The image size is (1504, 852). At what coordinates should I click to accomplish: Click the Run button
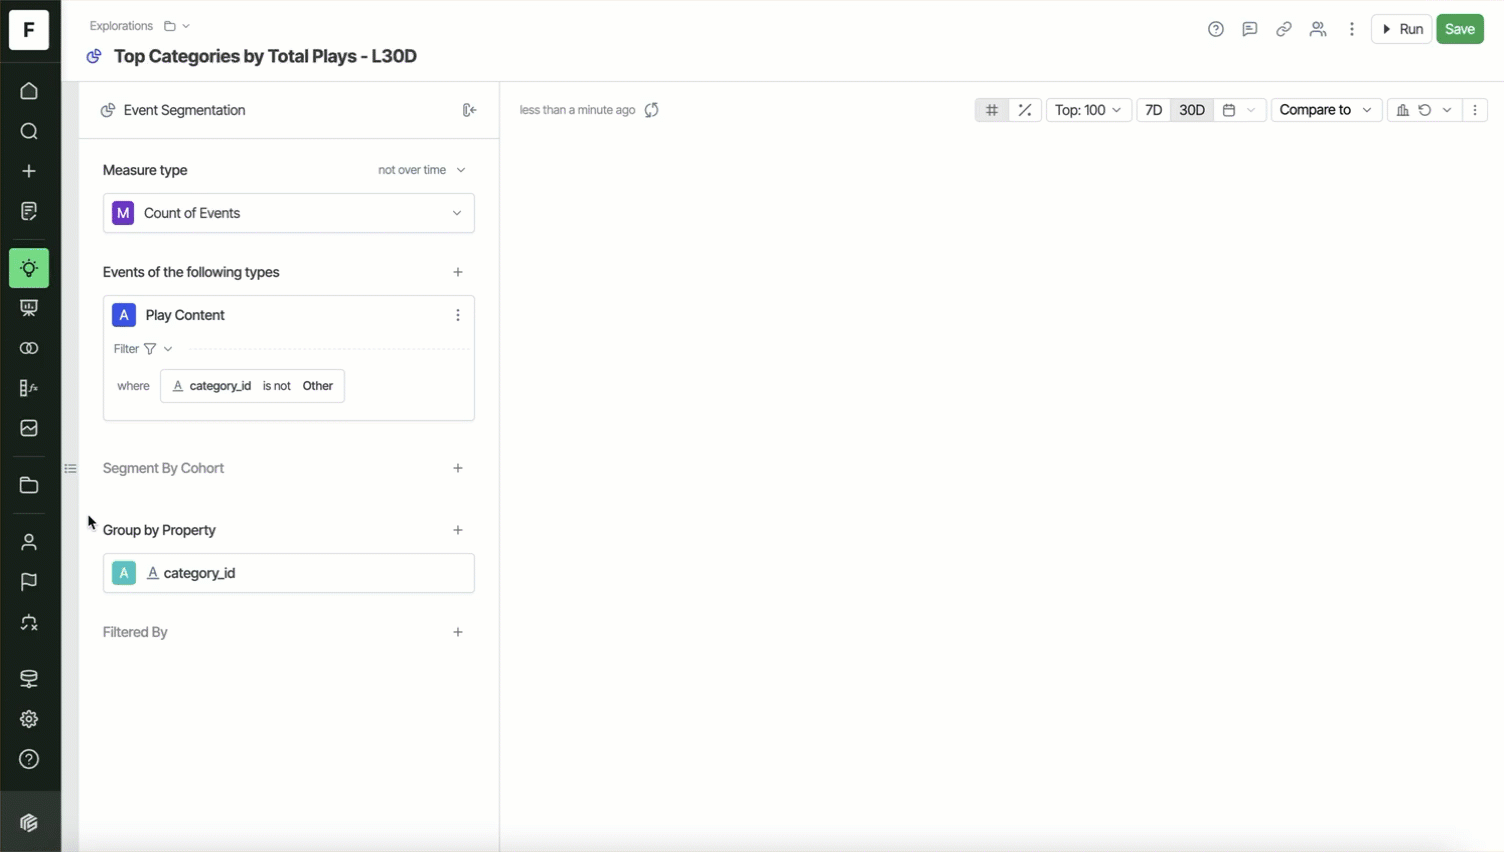pos(1402,29)
